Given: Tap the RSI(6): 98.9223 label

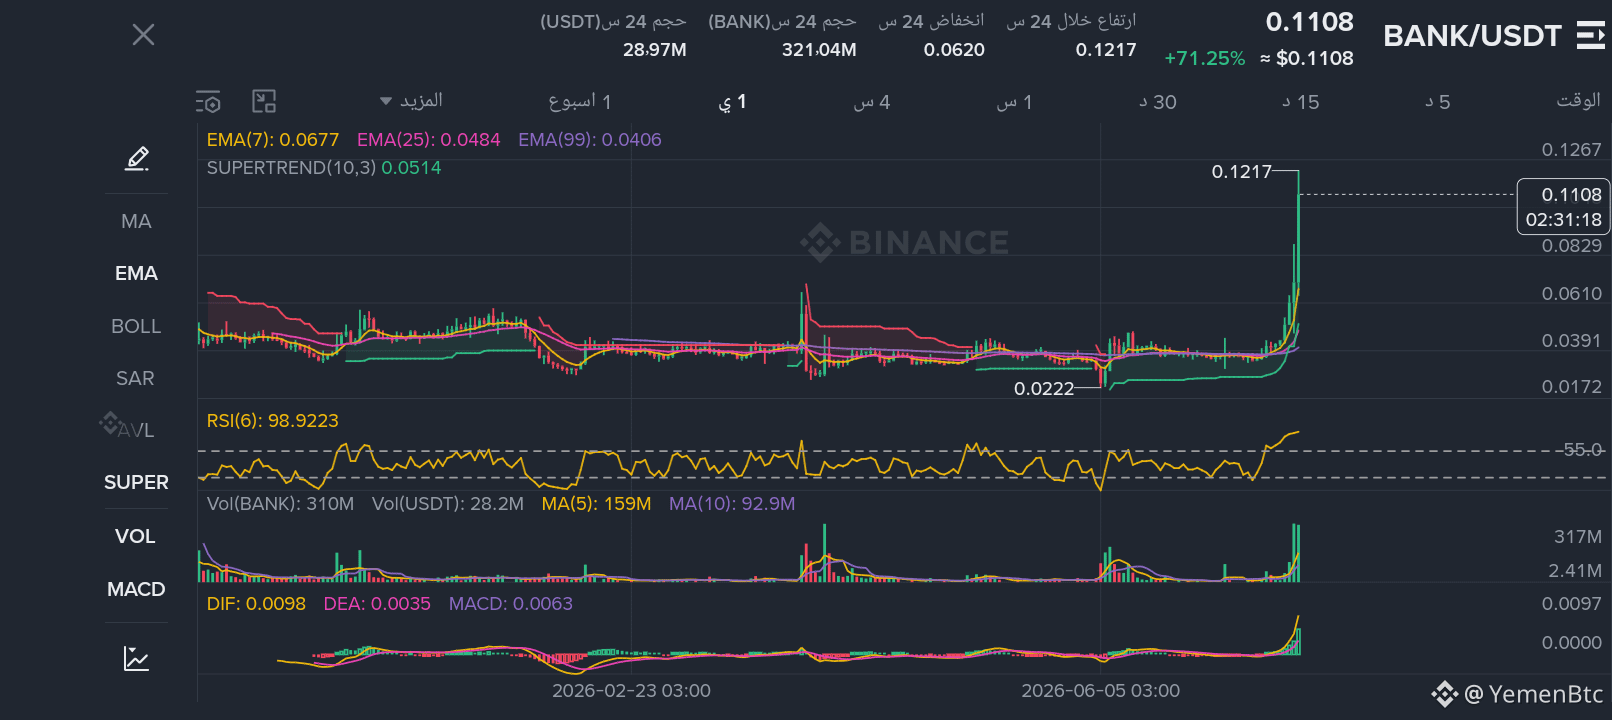Looking at the screenshot, I should (273, 421).
